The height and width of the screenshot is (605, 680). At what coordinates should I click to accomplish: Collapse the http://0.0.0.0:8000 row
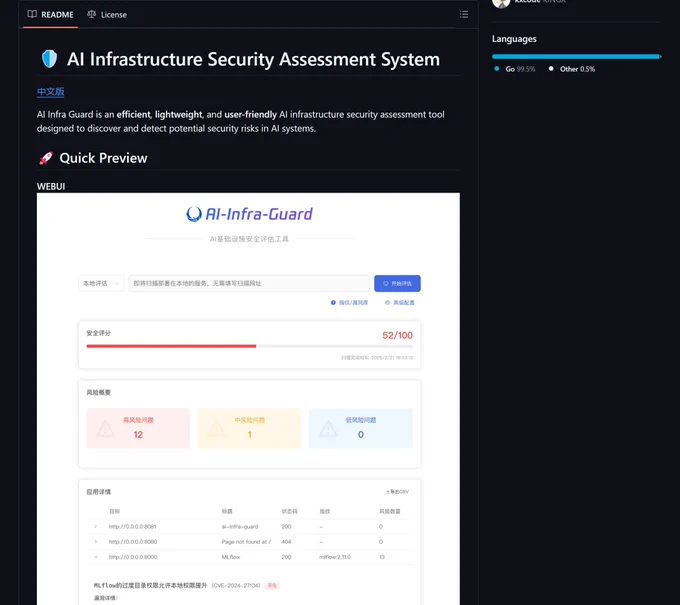pyautogui.click(x=95, y=557)
